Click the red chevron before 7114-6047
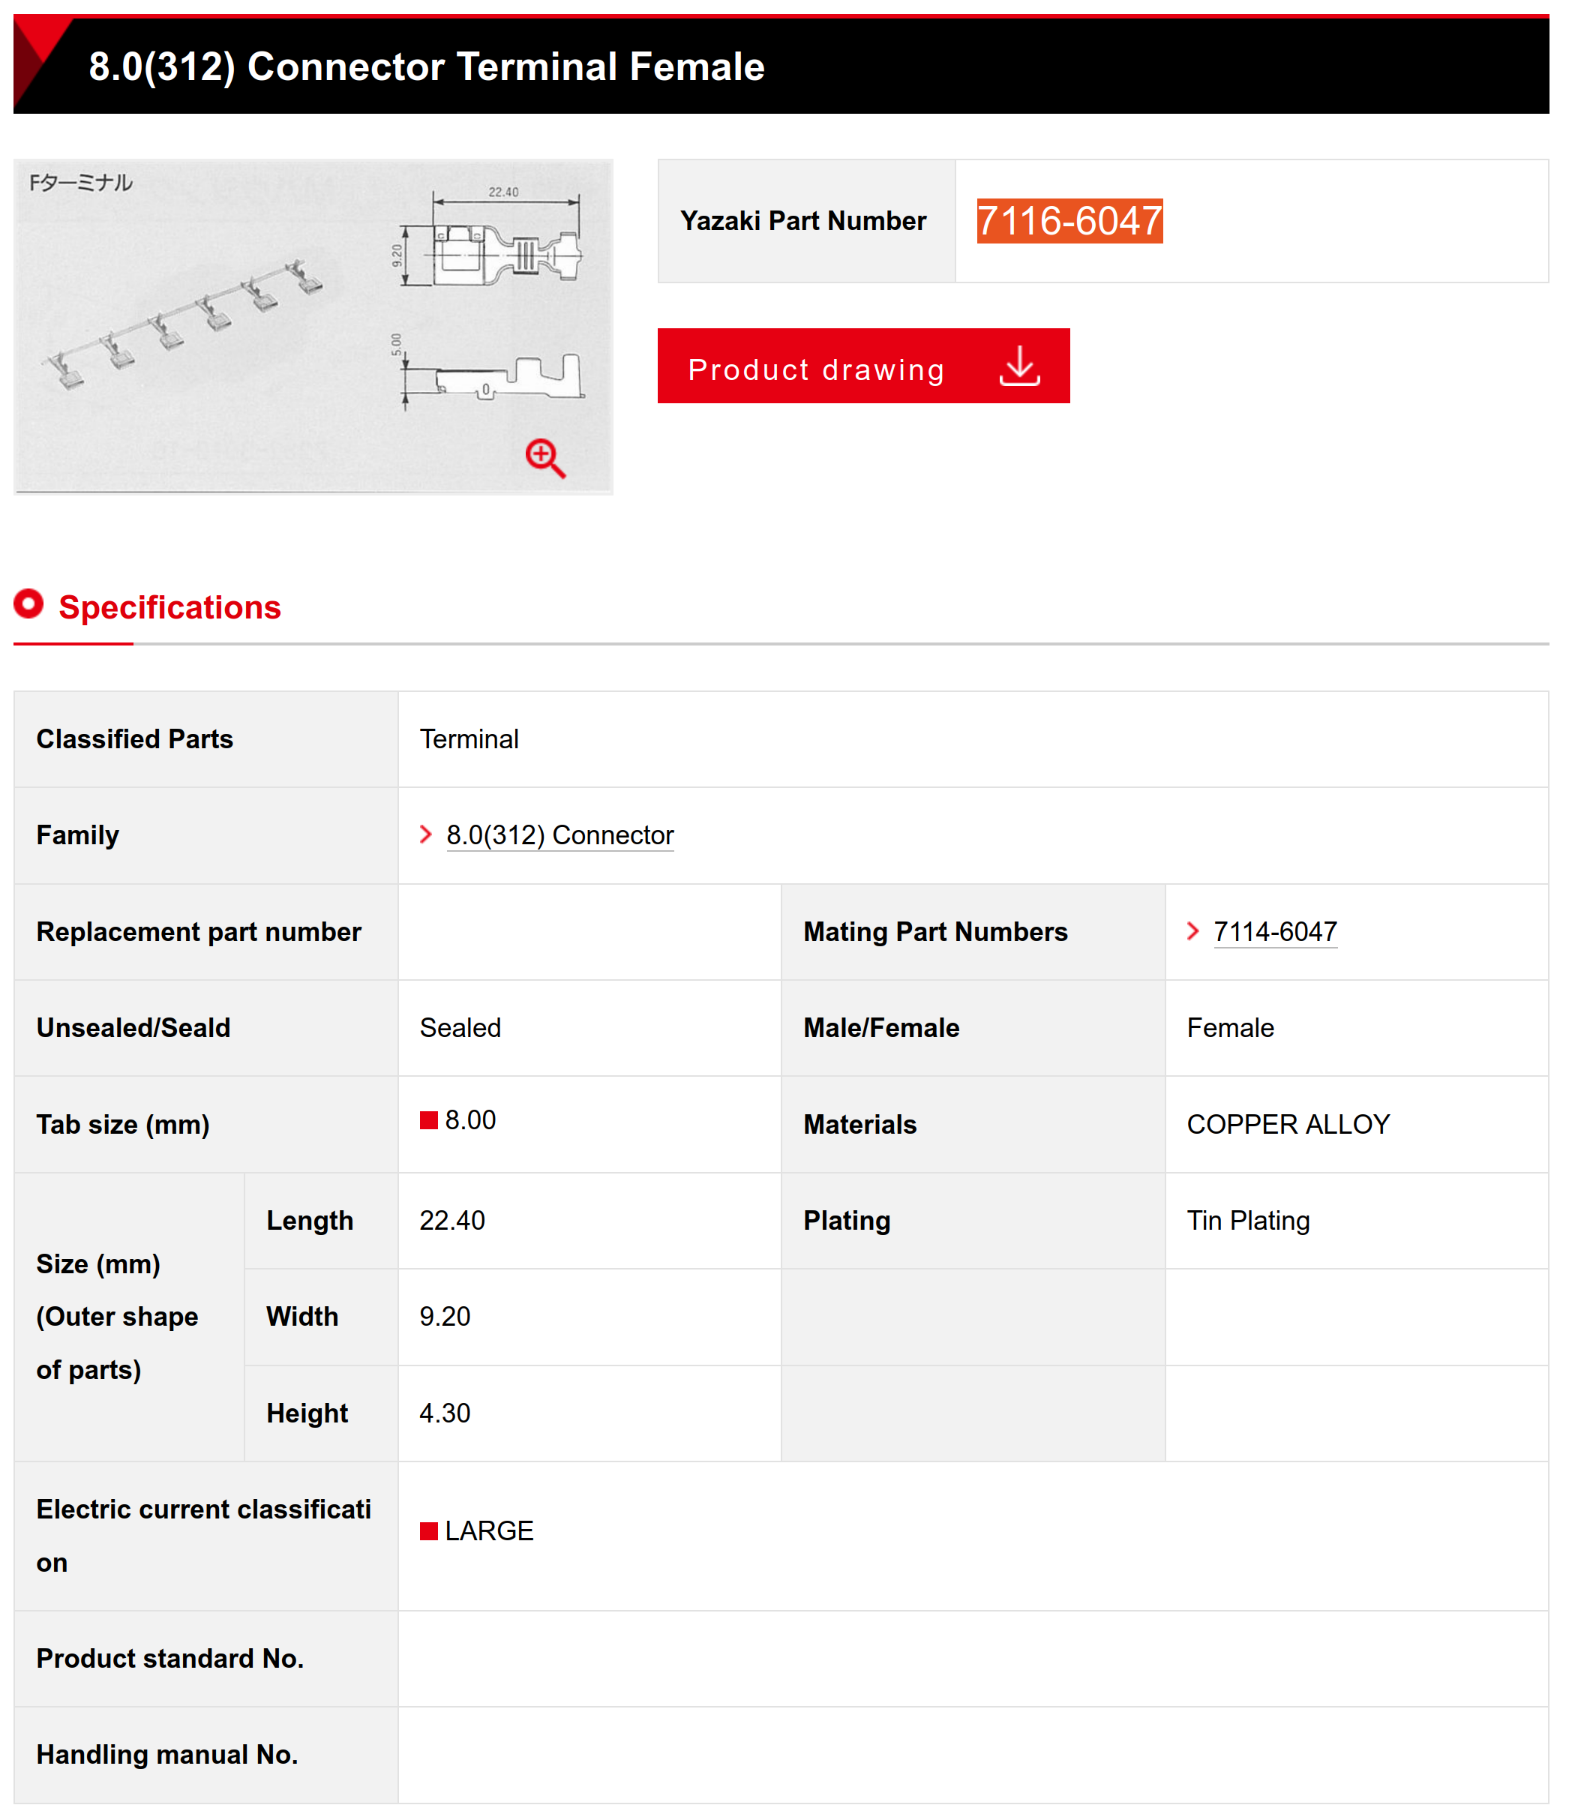 tap(1193, 931)
